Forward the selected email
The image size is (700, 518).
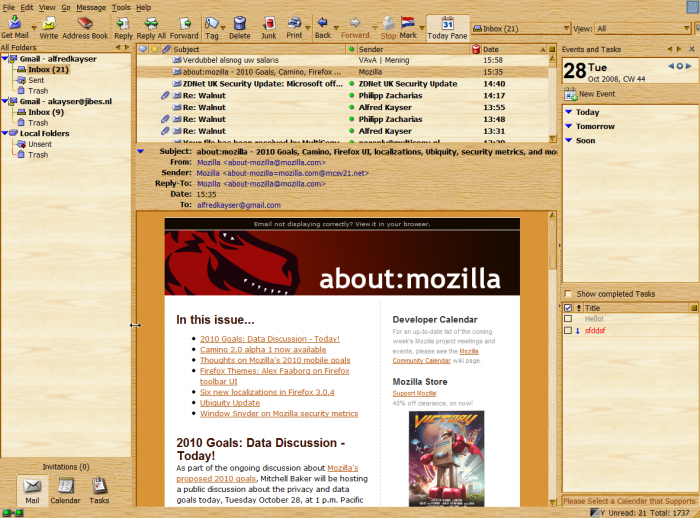[184, 28]
